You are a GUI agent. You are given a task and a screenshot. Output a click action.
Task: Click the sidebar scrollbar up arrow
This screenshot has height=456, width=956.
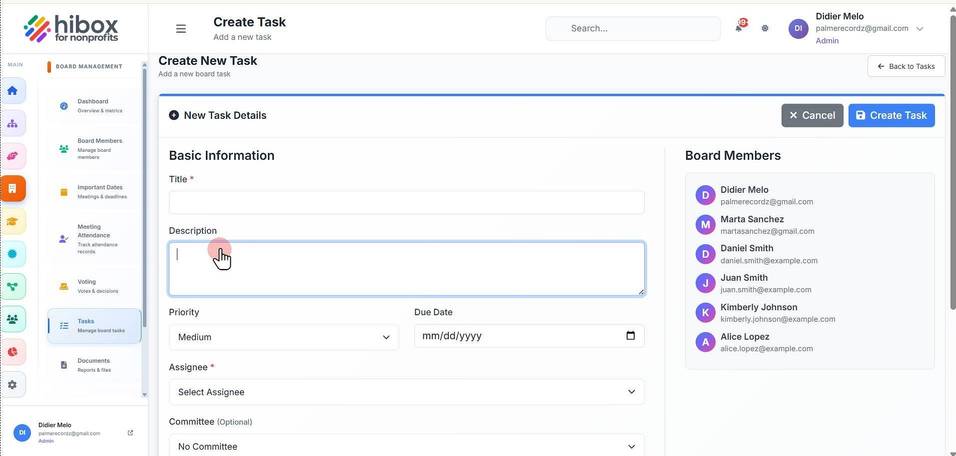coord(144,64)
